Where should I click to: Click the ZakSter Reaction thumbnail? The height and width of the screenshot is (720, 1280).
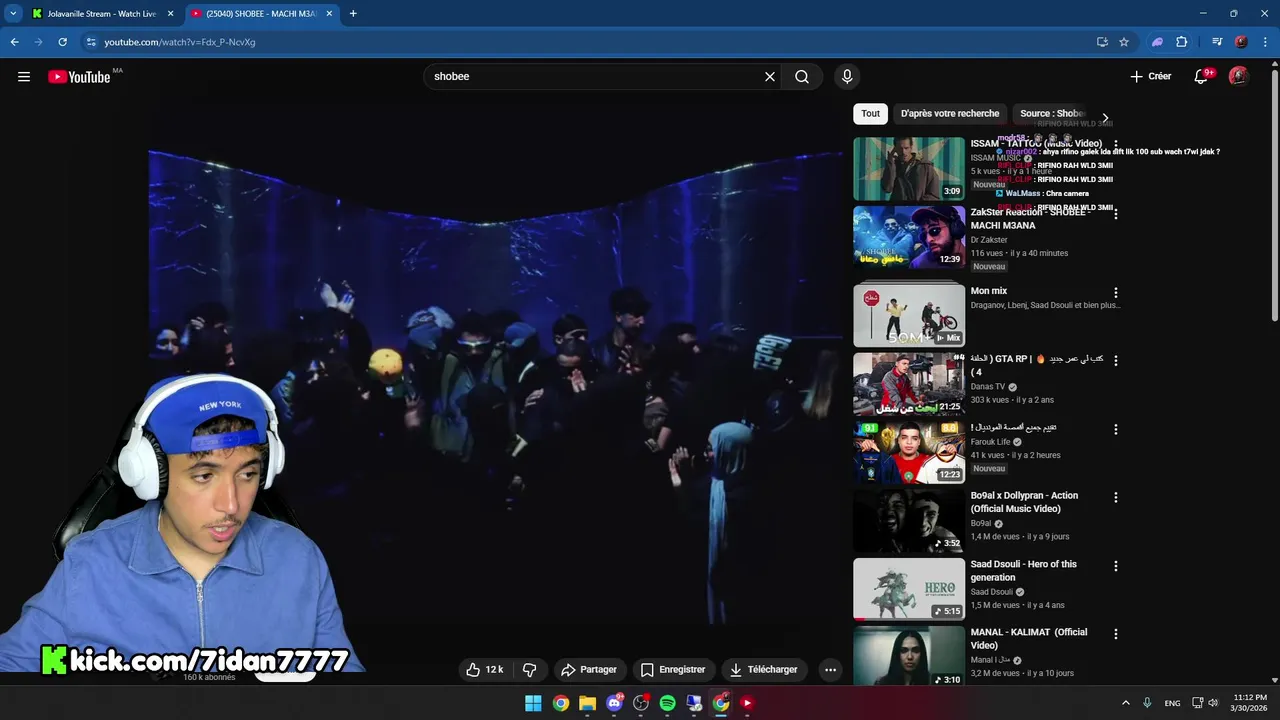(x=909, y=237)
